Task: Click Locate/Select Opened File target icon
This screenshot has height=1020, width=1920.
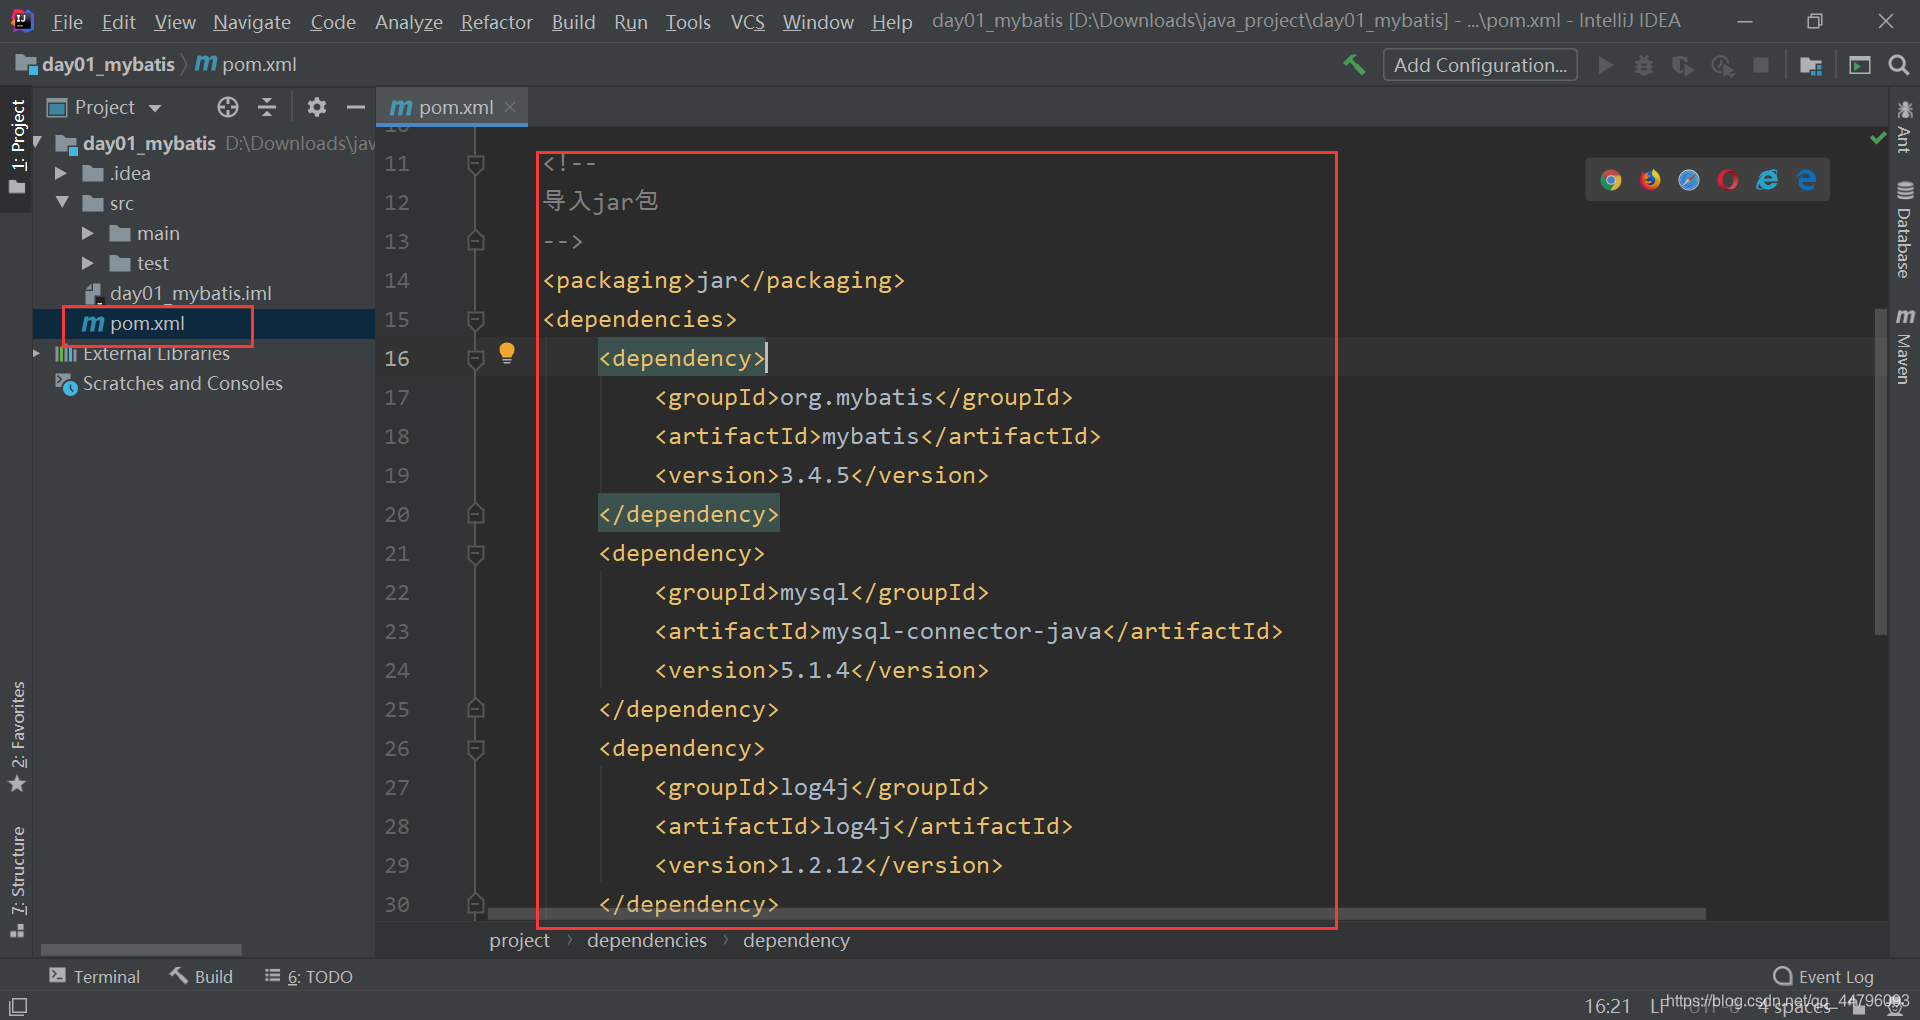Action: [228, 107]
